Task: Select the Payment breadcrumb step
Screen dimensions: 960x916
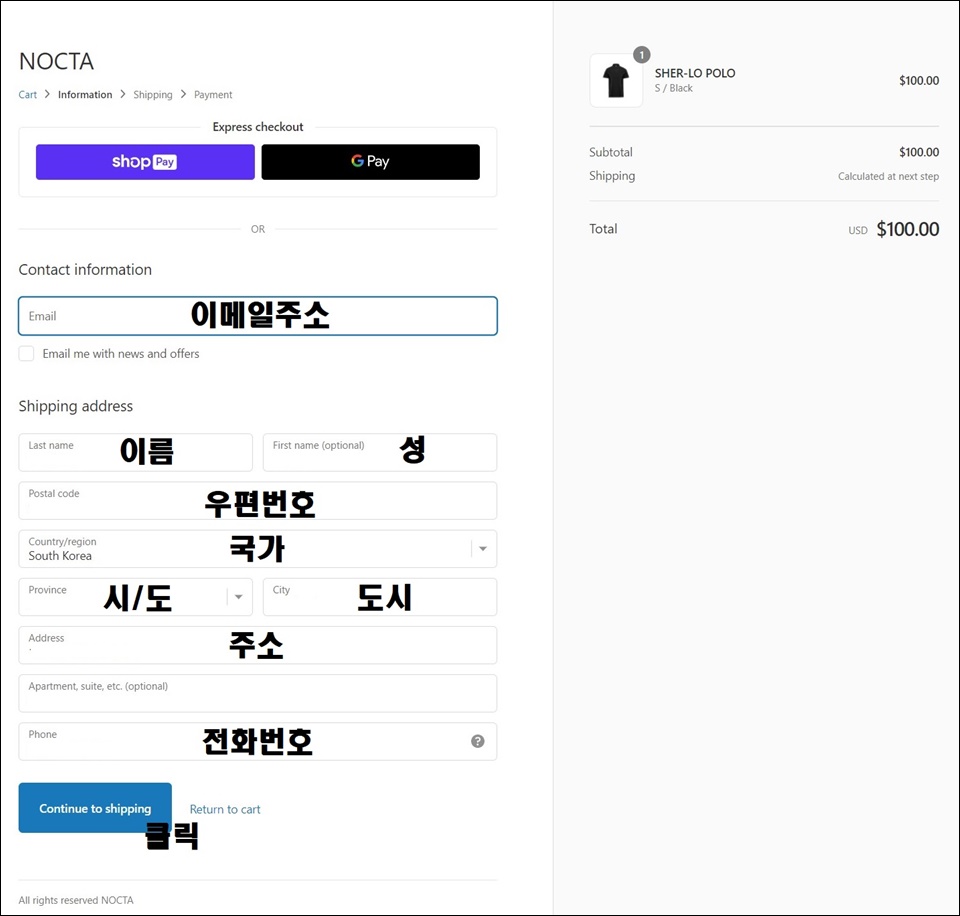Action: tap(213, 94)
